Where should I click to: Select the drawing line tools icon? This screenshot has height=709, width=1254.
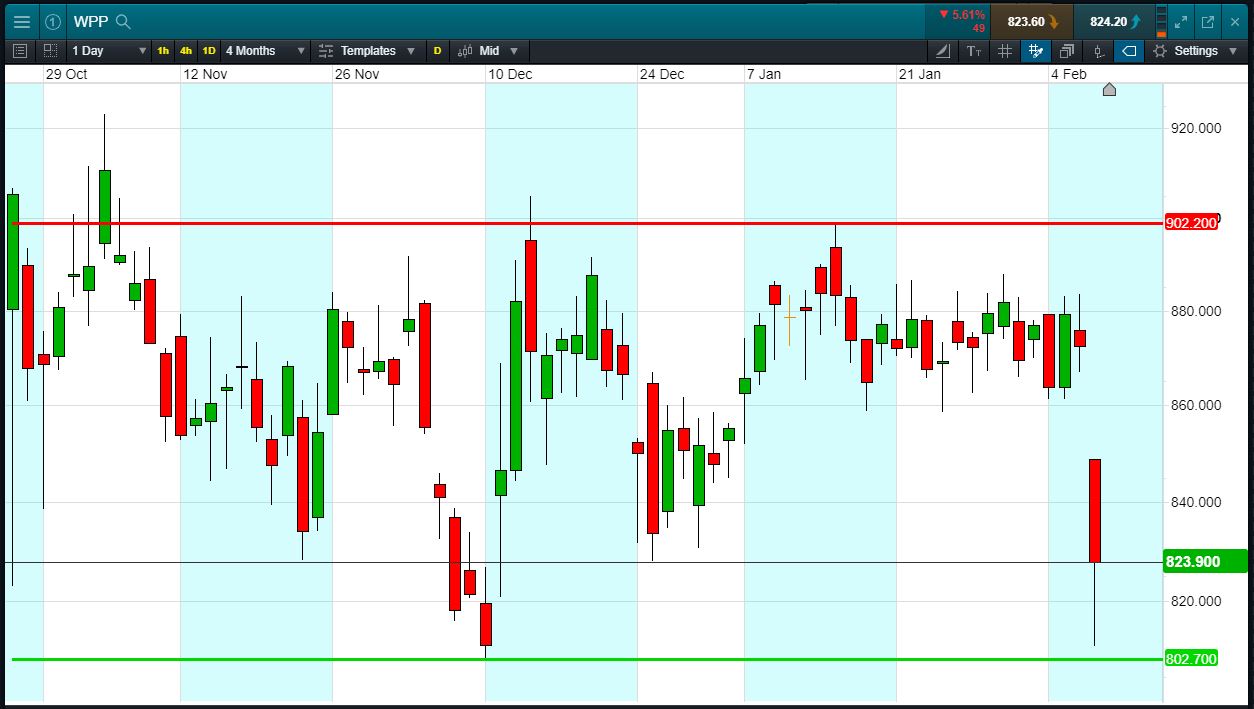[943, 50]
